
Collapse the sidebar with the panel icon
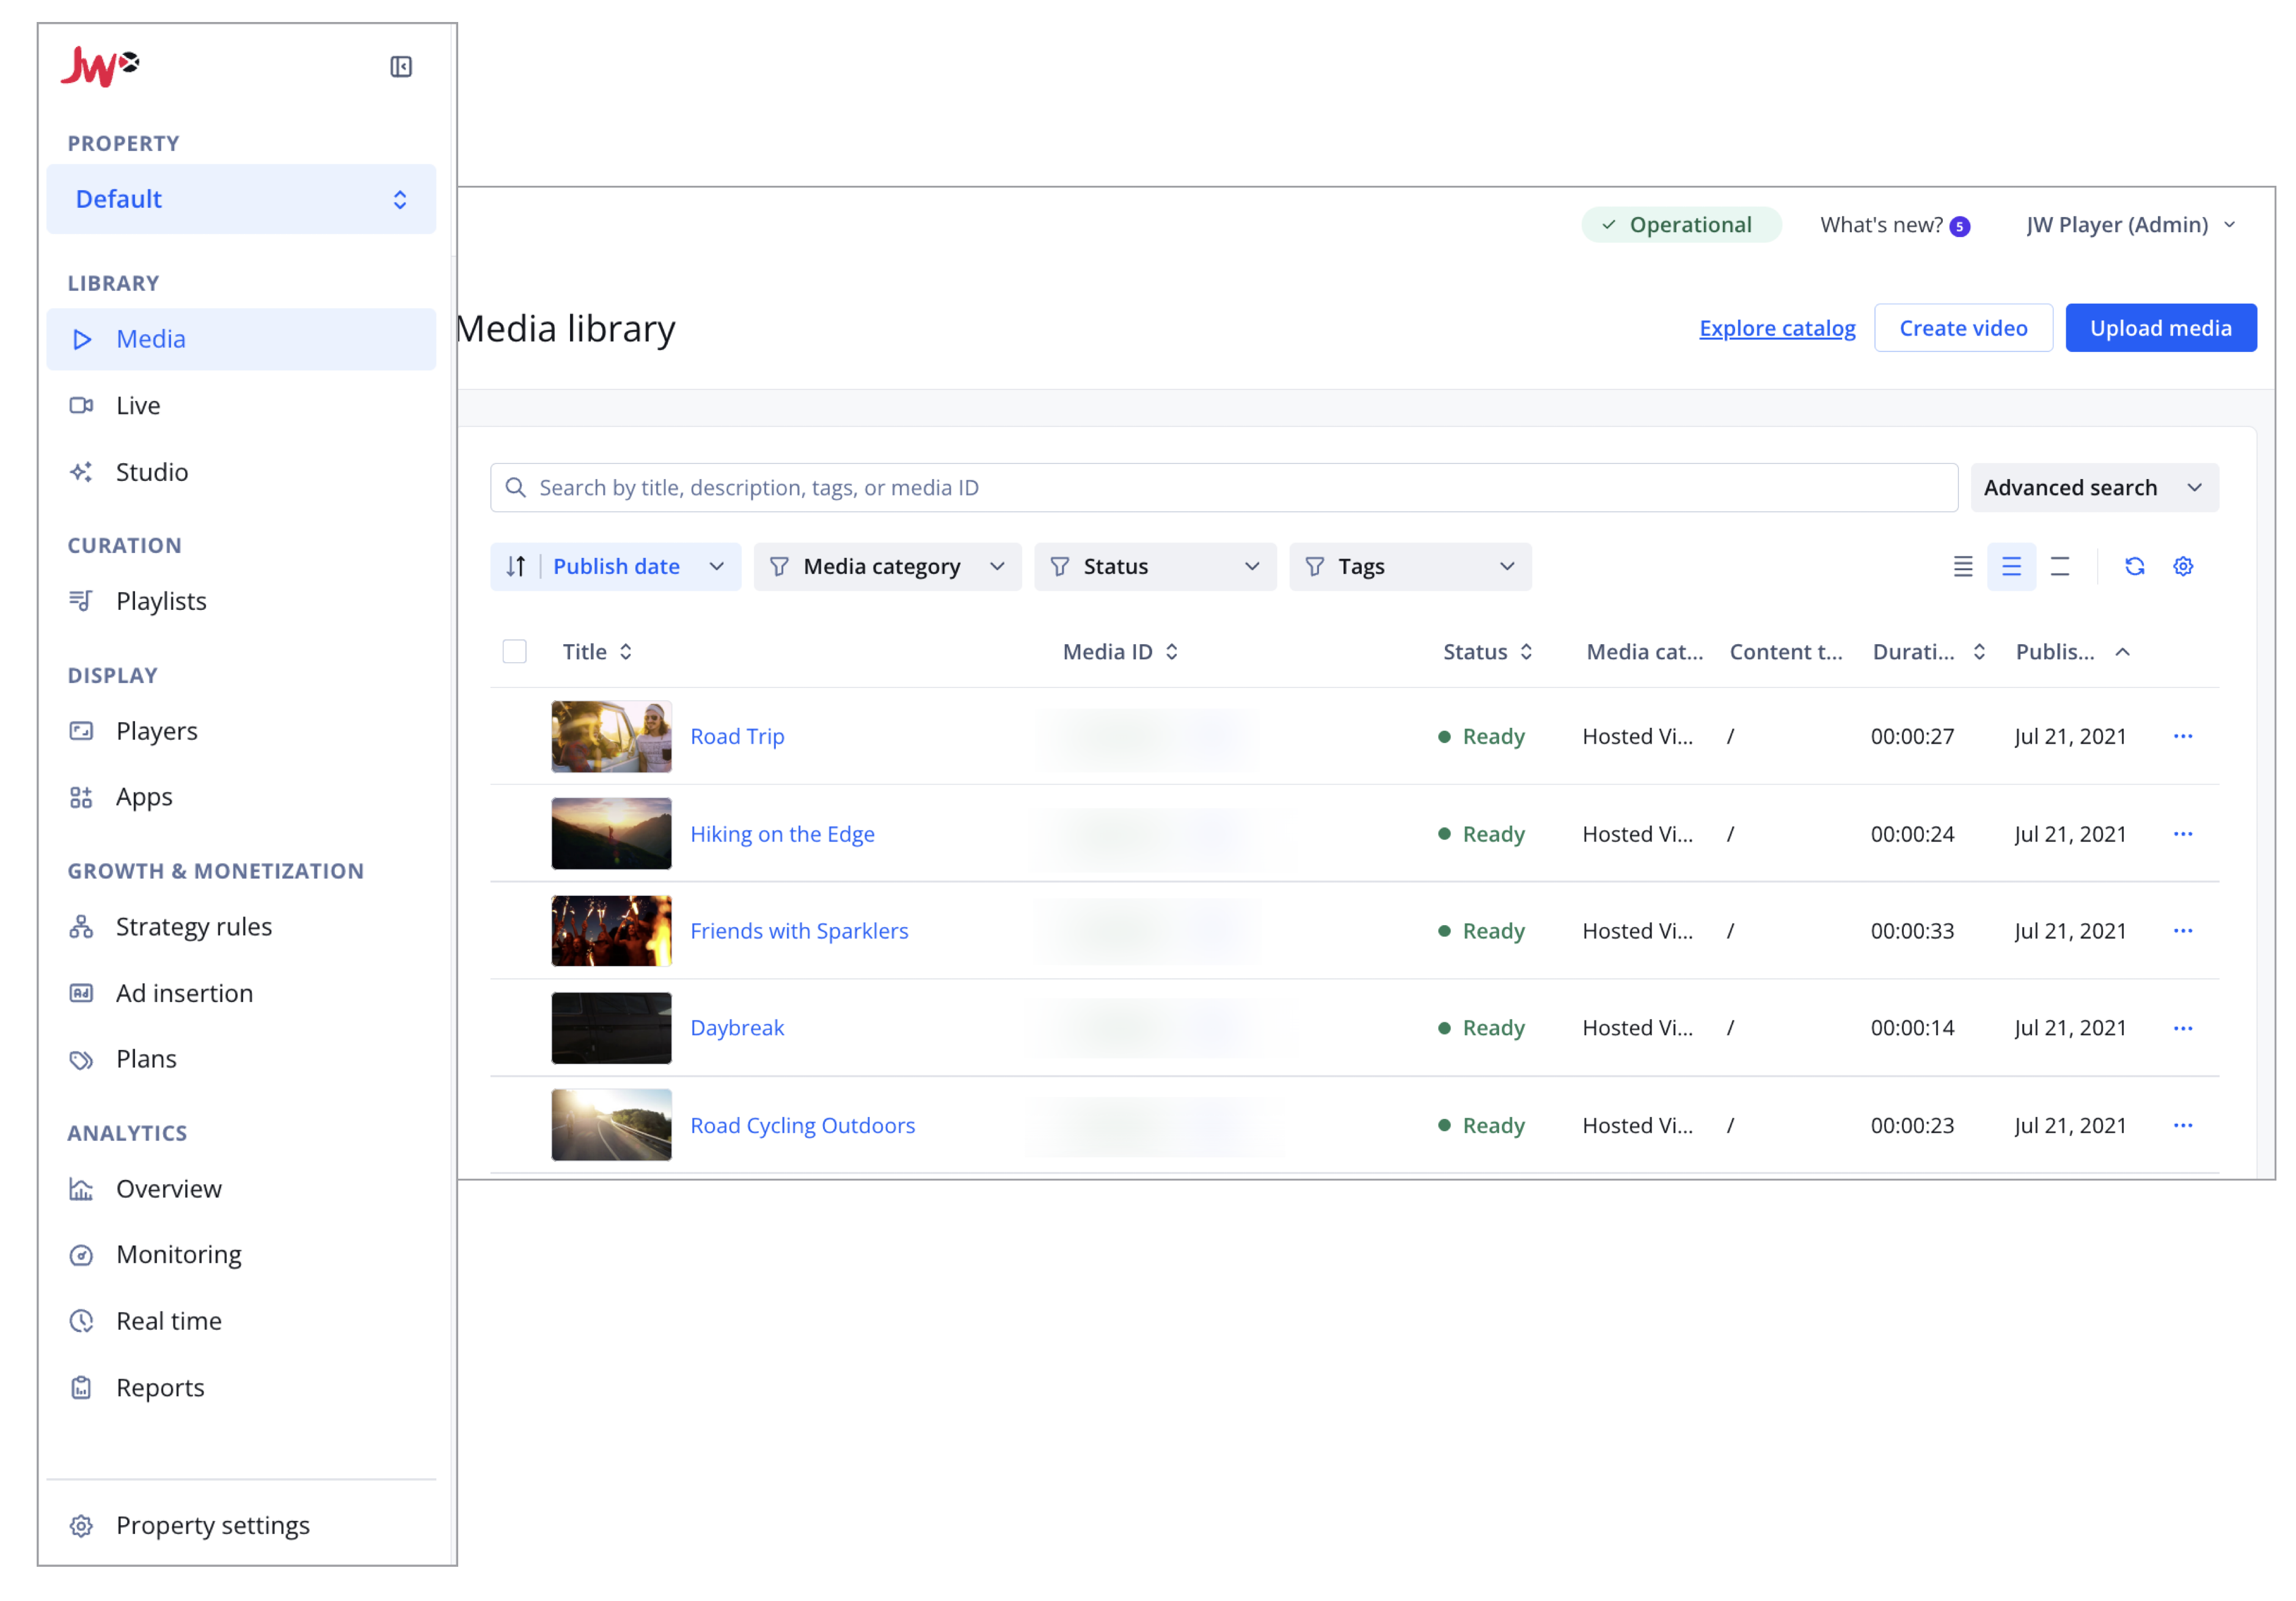[x=401, y=67]
